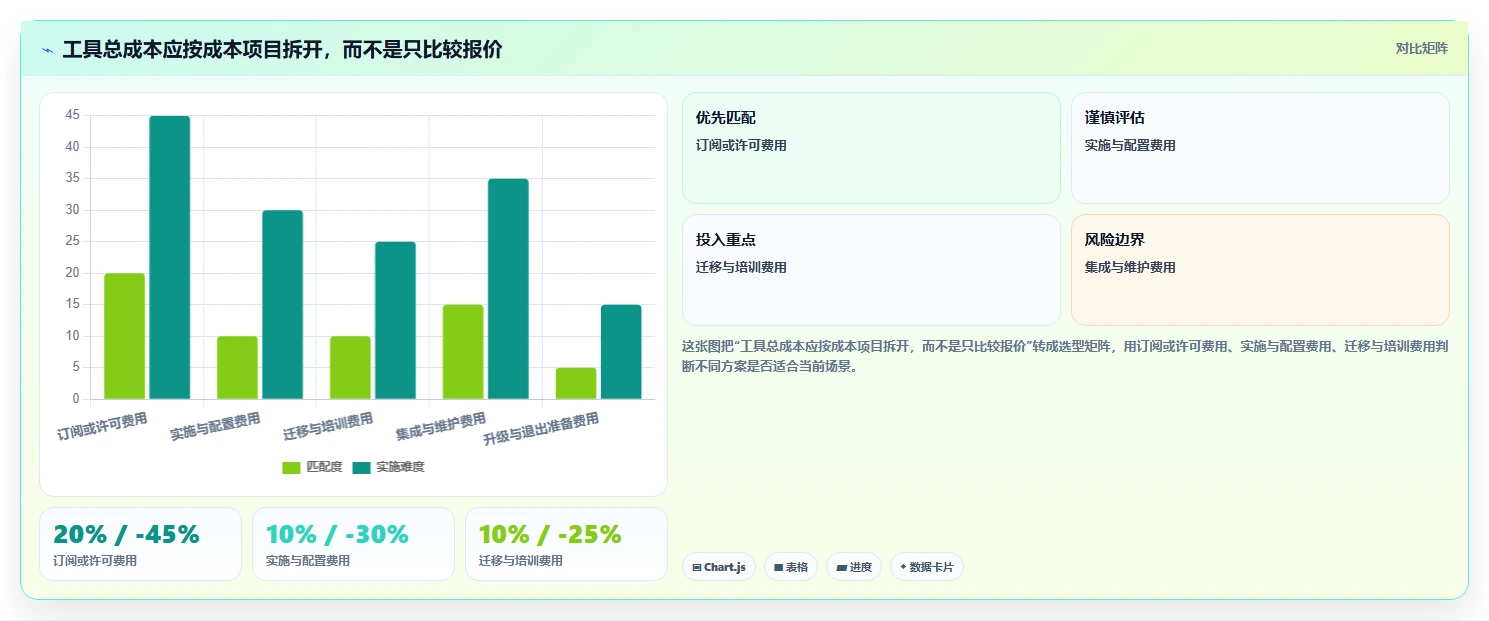
Task: Click the 实施与配置费用 x-axis label
Action: coord(215,427)
